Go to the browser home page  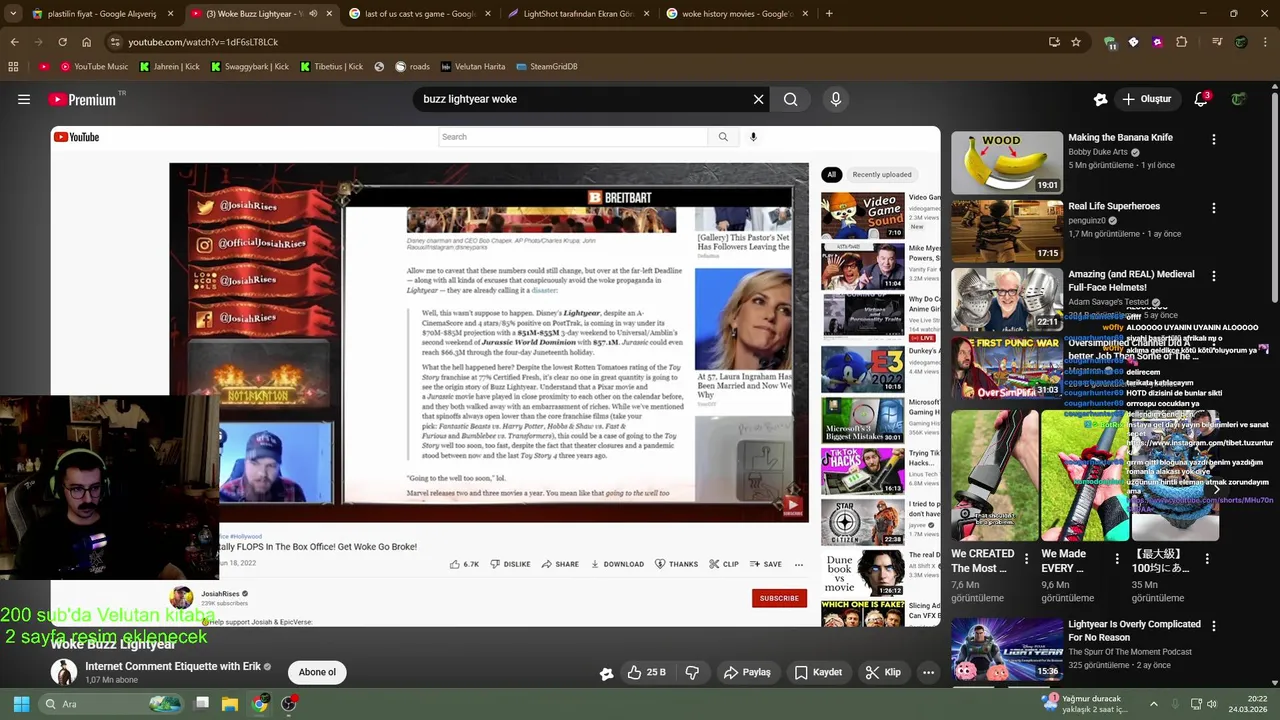[x=87, y=42]
